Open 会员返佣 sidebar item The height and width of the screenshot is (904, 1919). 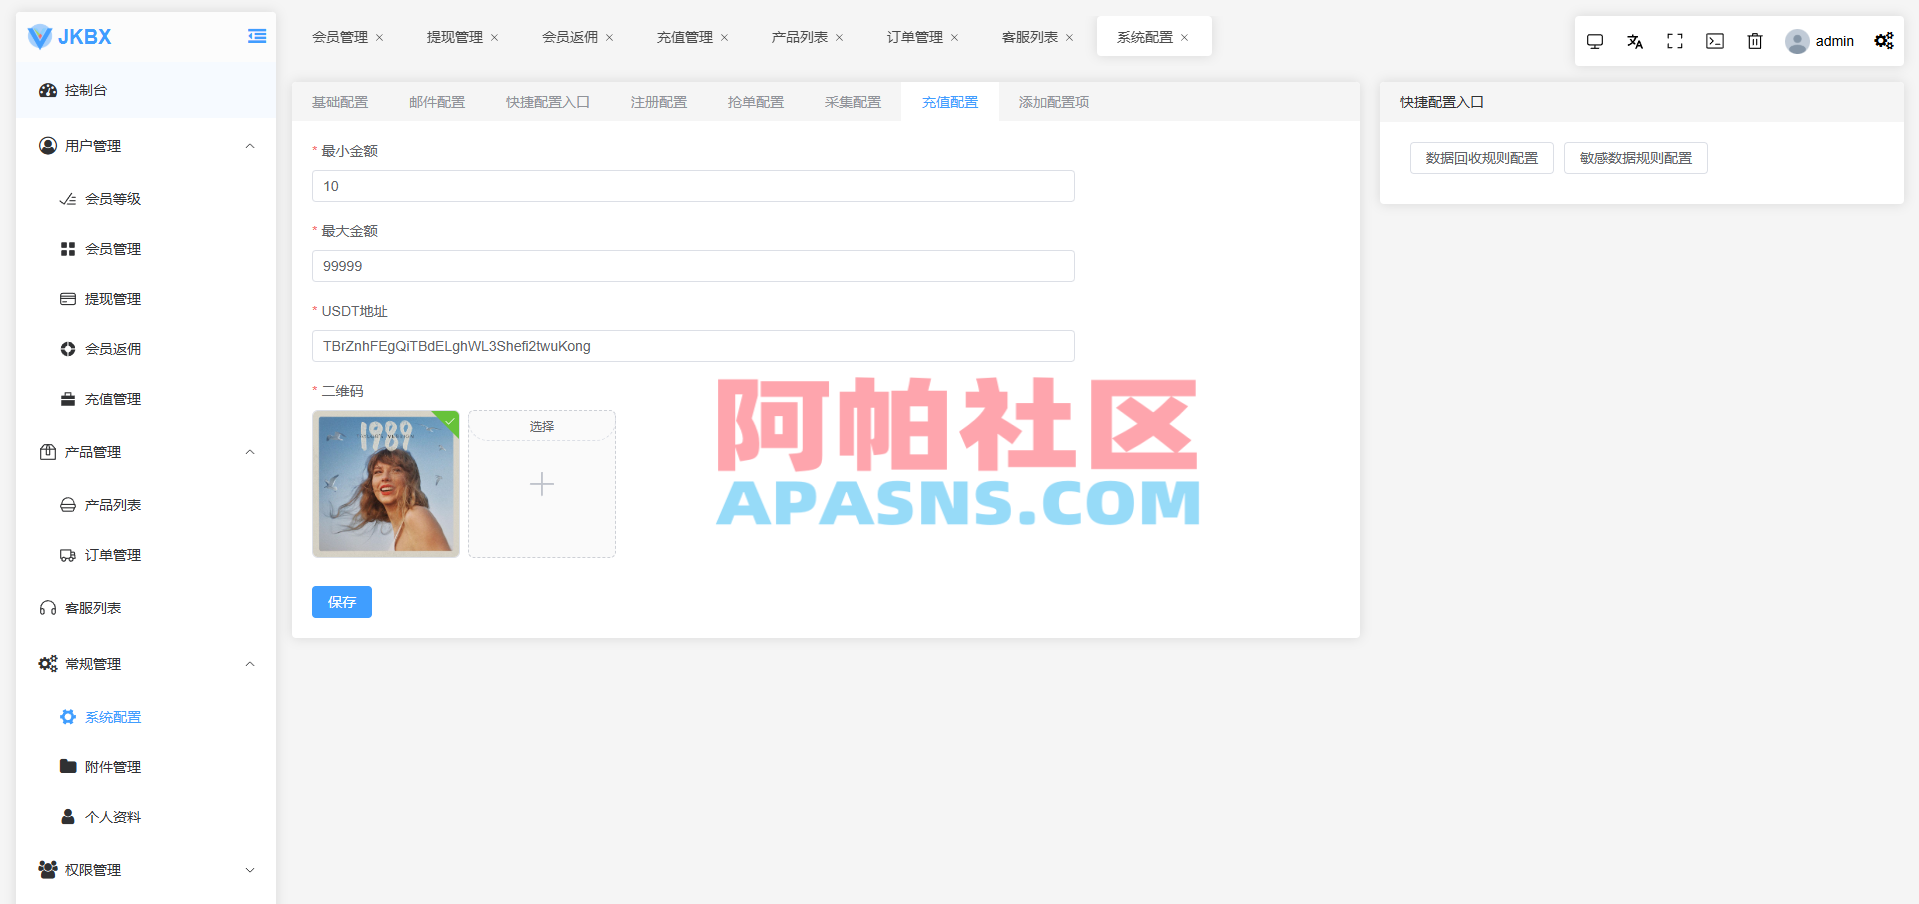[x=146, y=349]
